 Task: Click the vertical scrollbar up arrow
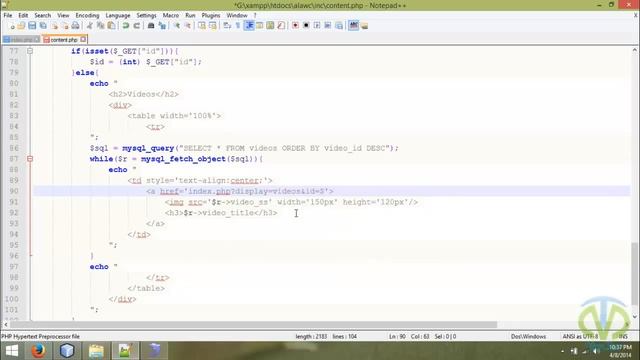[x=635, y=50]
